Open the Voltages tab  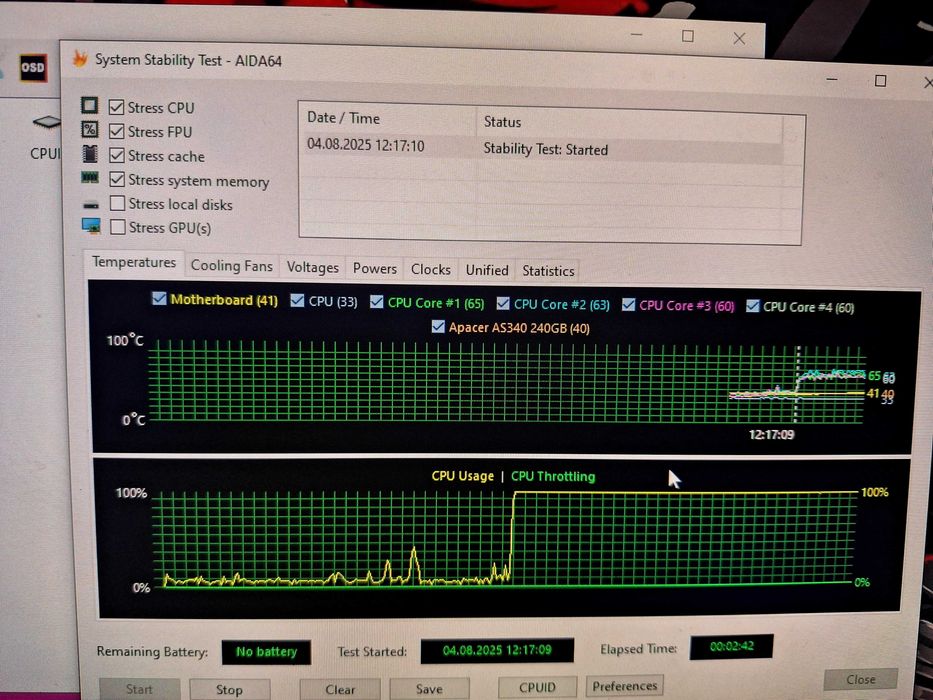[x=312, y=267]
